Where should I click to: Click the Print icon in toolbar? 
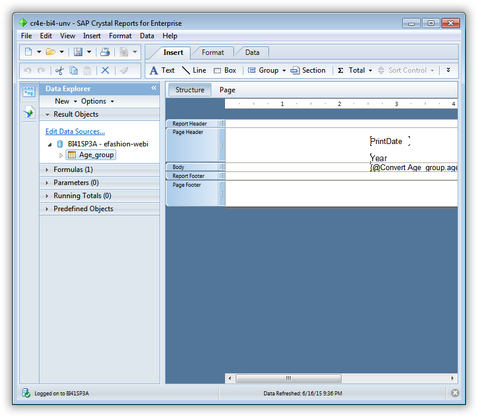coord(105,52)
